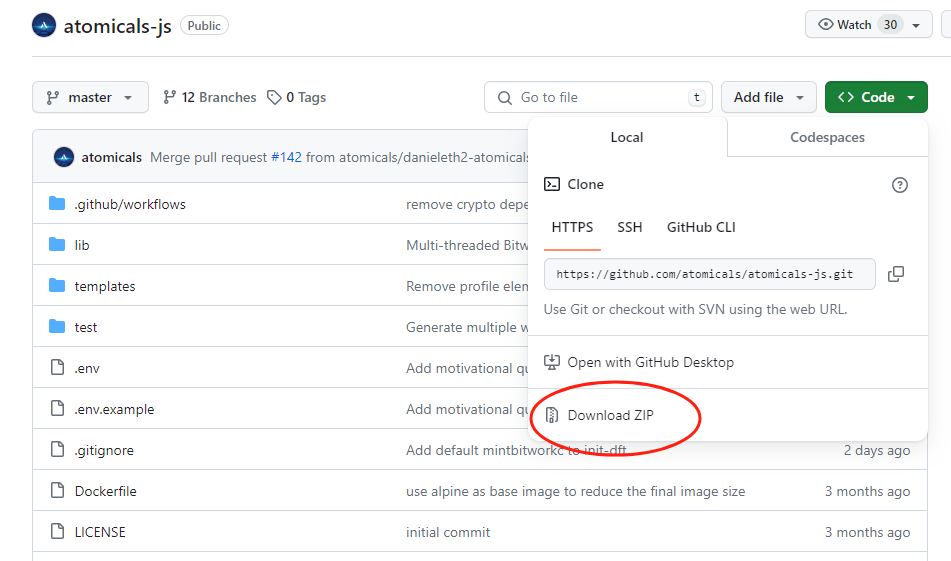Click the eye icon on Watch button

coord(825,24)
